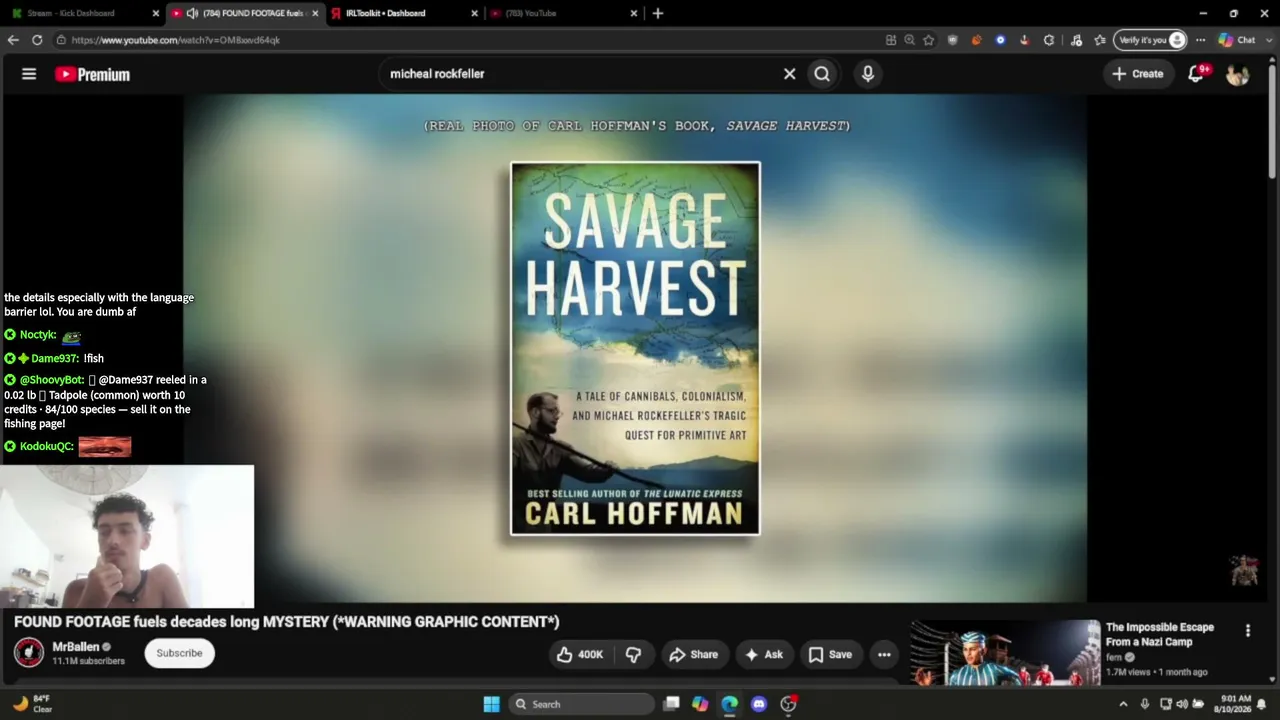Clear the search box with the X
The height and width of the screenshot is (720, 1280).
pyautogui.click(x=789, y=74)
